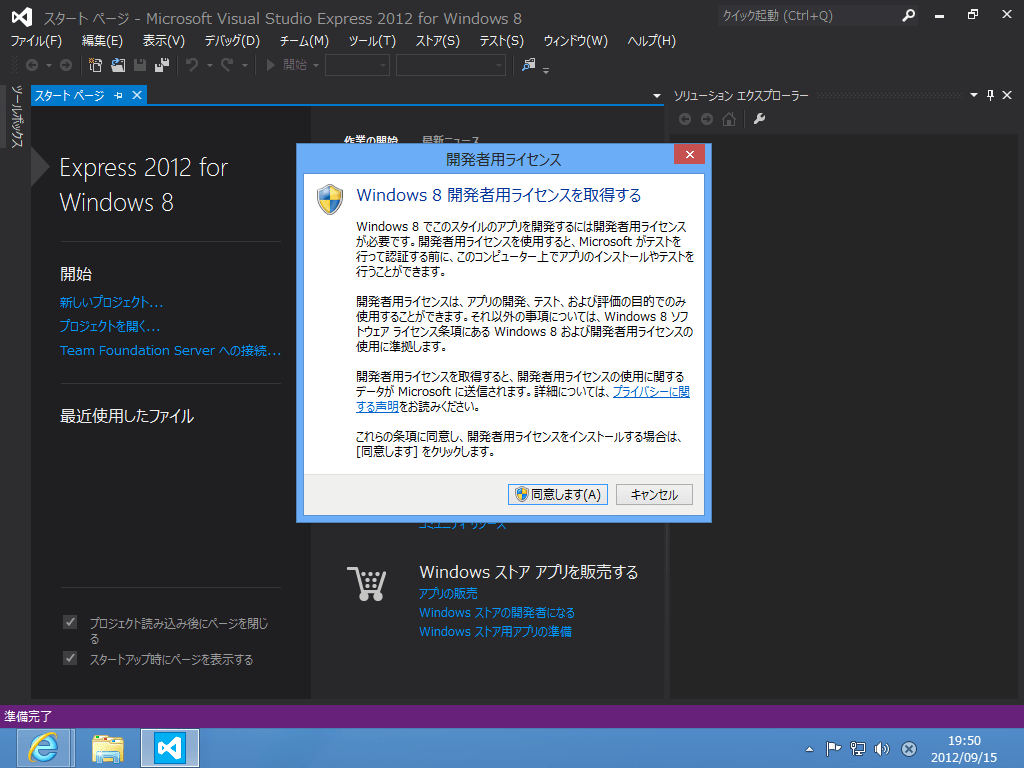1024x768 pixels.
Task: Click the アプリの販売 link
Action: coord(448,593)
